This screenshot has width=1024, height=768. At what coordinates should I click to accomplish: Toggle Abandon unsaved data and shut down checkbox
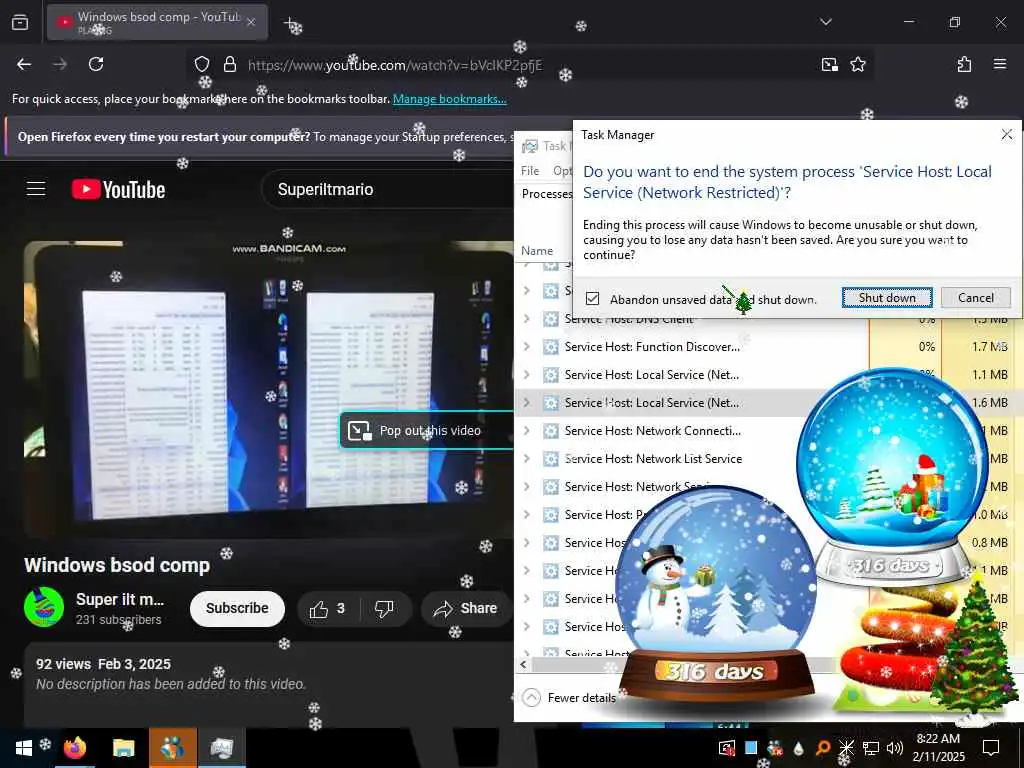pyautogui.click(x=592, y=299)
